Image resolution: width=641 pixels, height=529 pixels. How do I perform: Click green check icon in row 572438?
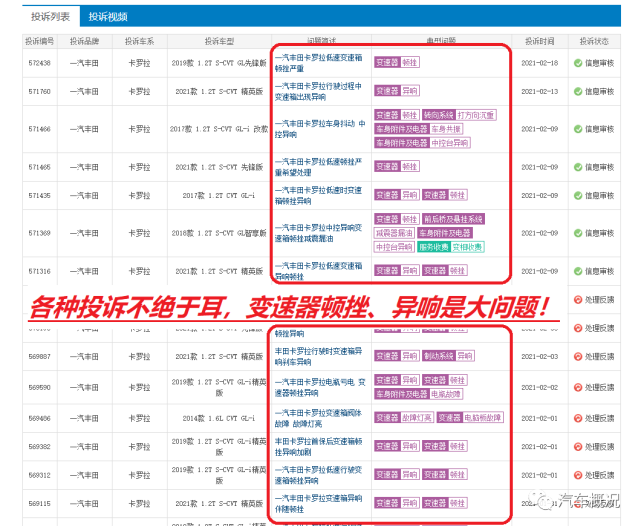click(578, 63)
